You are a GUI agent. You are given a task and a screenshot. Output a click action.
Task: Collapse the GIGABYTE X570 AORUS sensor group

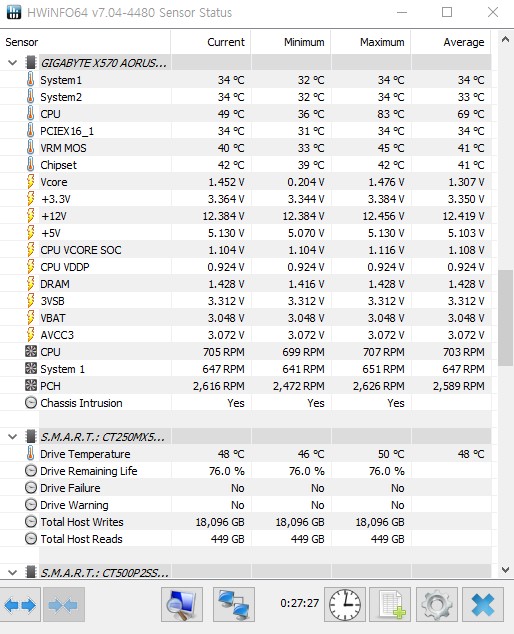point(13,63)
